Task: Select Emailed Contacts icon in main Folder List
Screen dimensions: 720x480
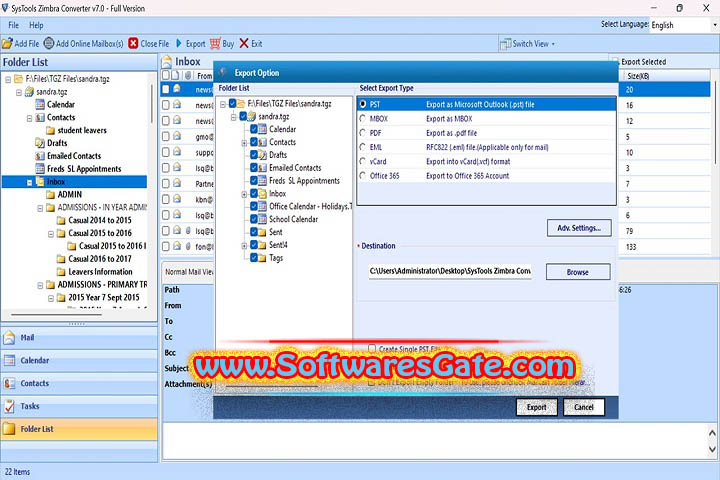Action: tap(40, 156)
